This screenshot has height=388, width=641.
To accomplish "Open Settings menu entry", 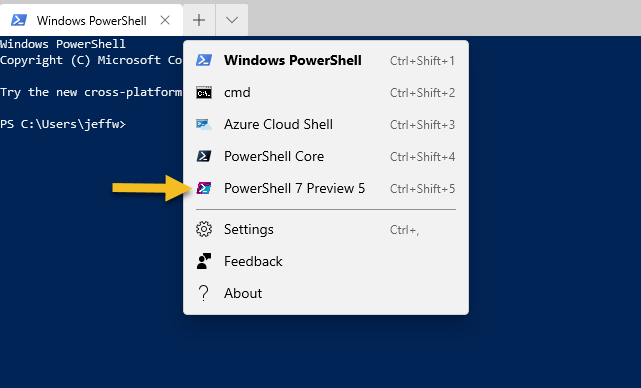I will [326, 229].
